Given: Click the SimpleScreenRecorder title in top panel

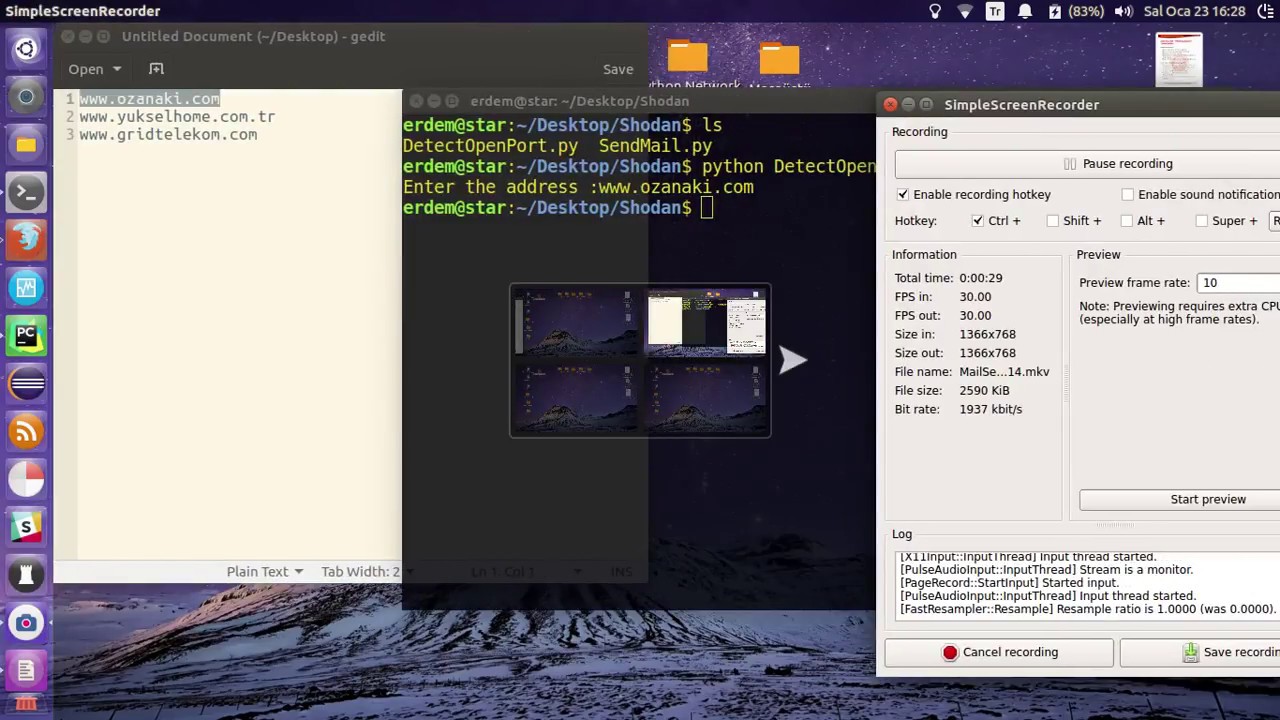Looking at the screenshot, I should click(83, 11).
